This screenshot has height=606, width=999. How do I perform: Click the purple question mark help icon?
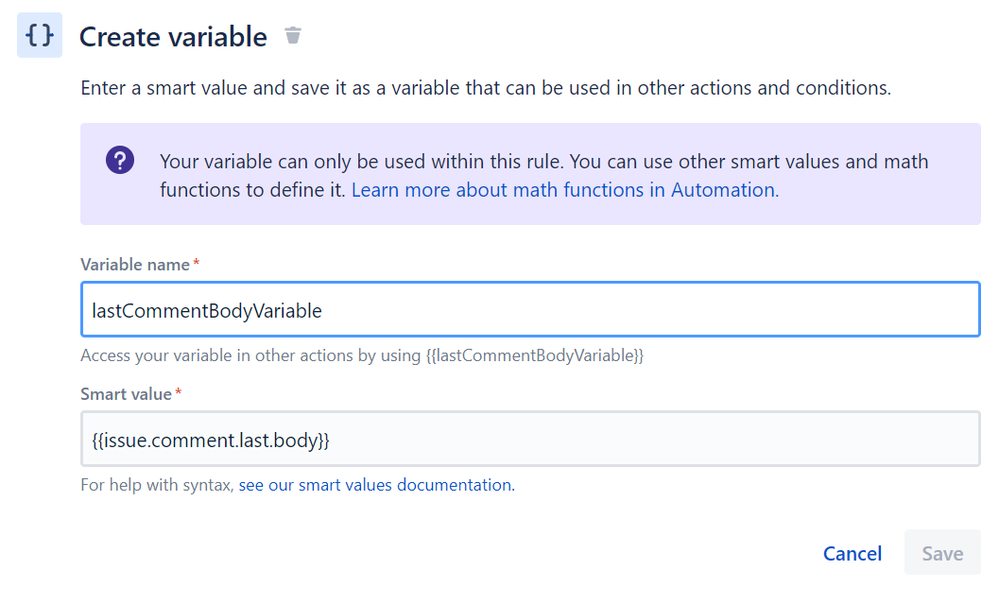click(x=119, y=159)
